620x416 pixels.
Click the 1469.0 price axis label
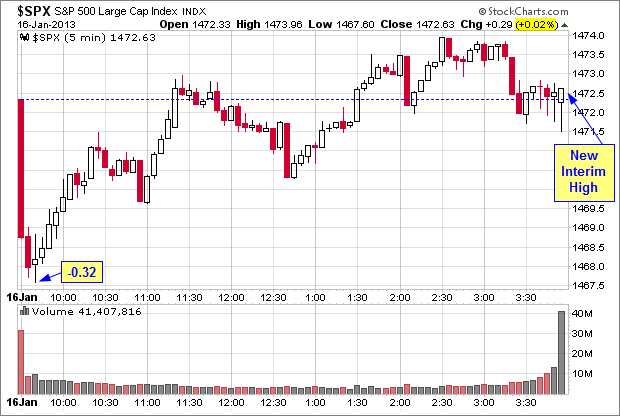pyautogui.click(x=588, y=228)
